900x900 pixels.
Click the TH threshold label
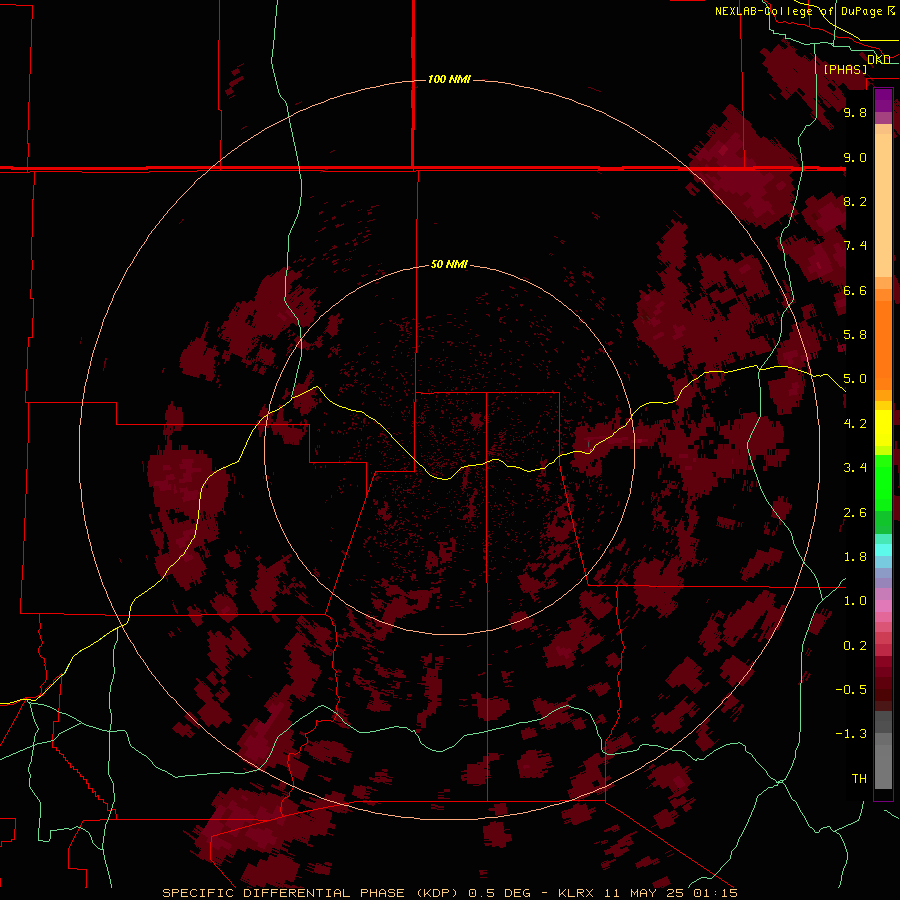point(859,779)
